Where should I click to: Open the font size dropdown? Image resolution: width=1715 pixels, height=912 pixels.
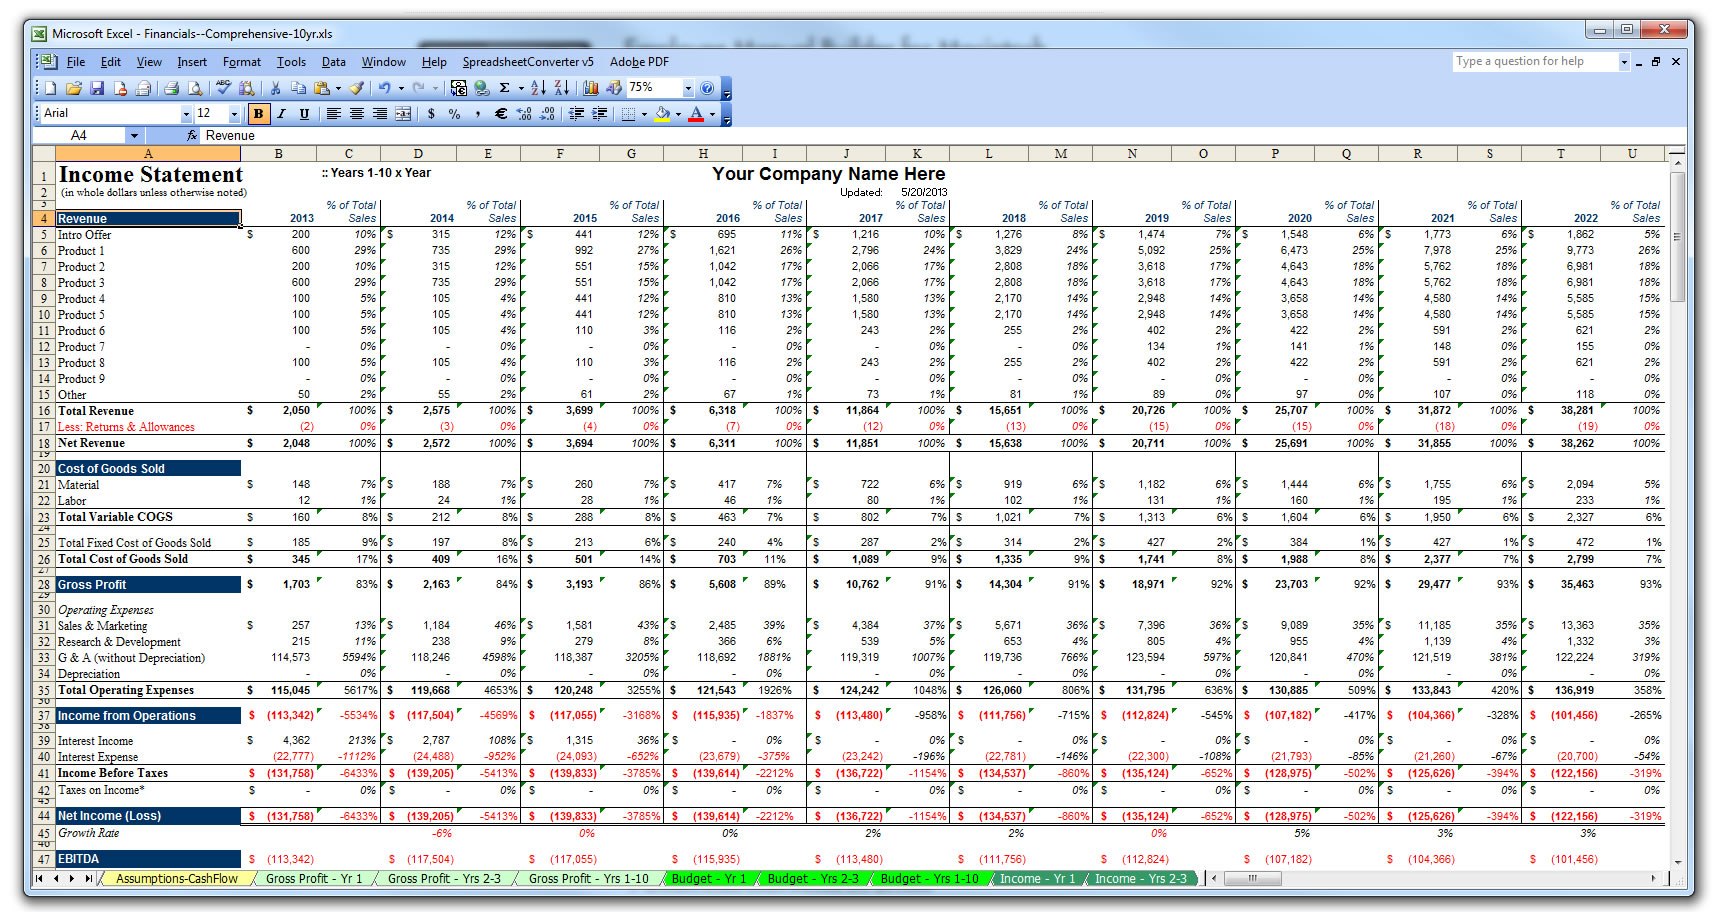(233, 114)
